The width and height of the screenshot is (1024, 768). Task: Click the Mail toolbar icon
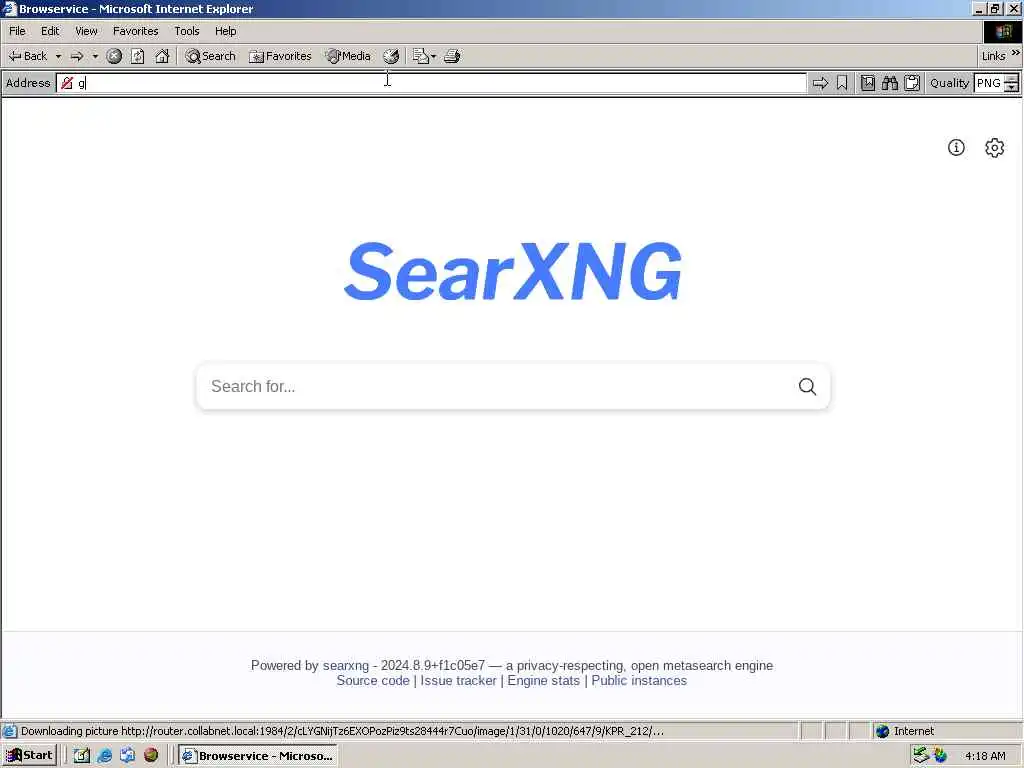pos(421,56)
